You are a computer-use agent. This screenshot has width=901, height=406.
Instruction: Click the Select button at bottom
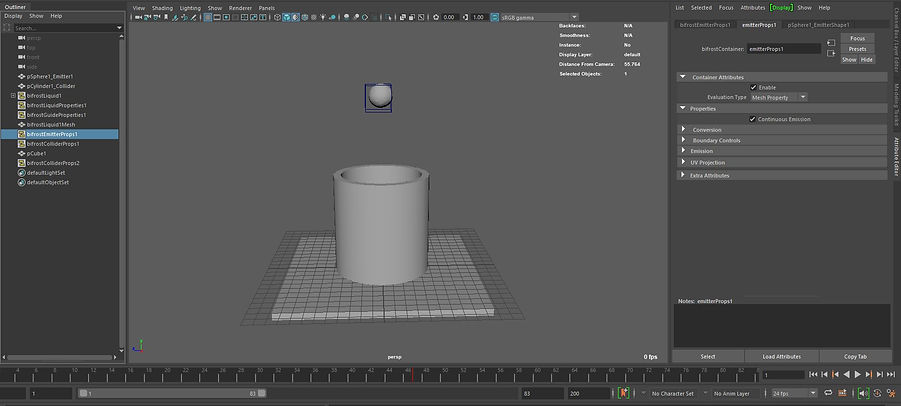(708, 357)
